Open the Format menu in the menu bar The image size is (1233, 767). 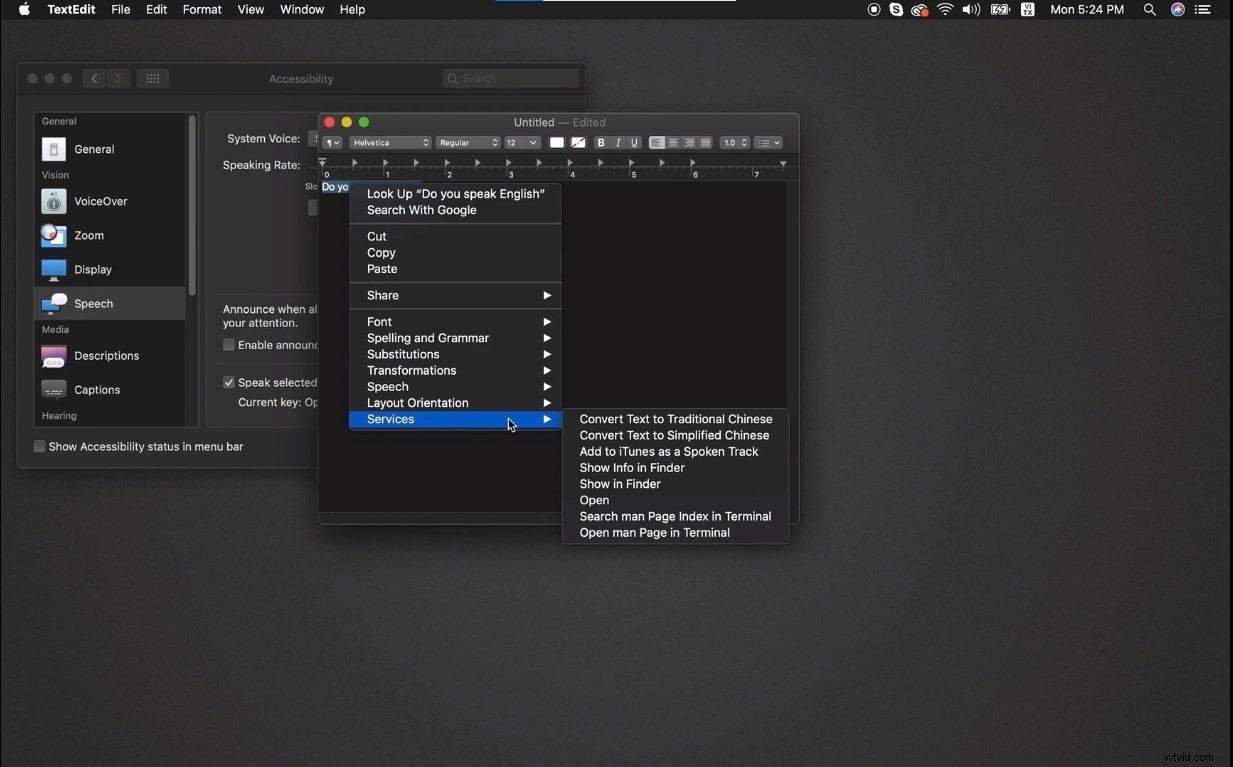click(202, 9)
